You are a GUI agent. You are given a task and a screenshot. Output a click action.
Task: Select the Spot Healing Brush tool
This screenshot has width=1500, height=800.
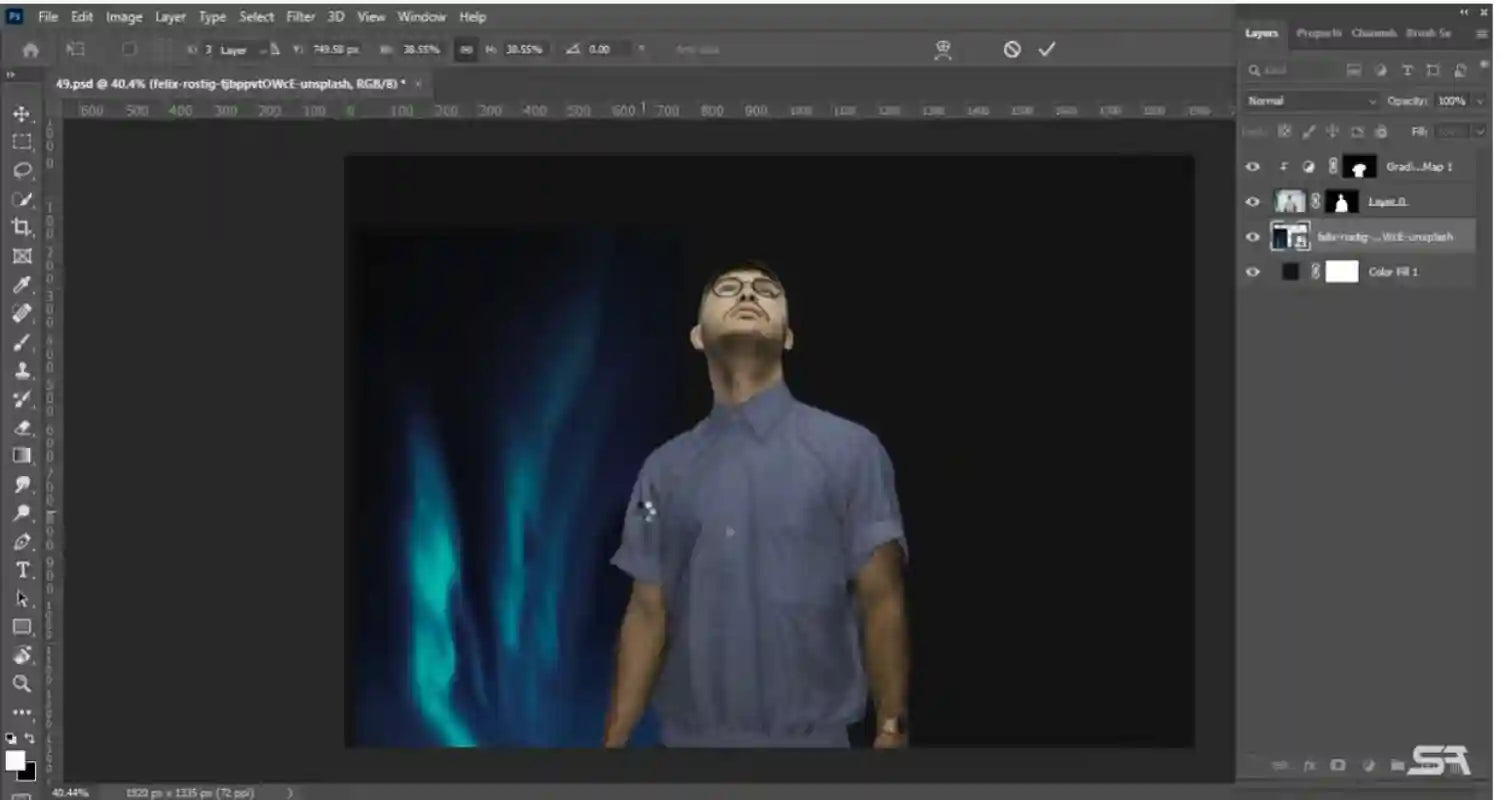click(21, 313)
